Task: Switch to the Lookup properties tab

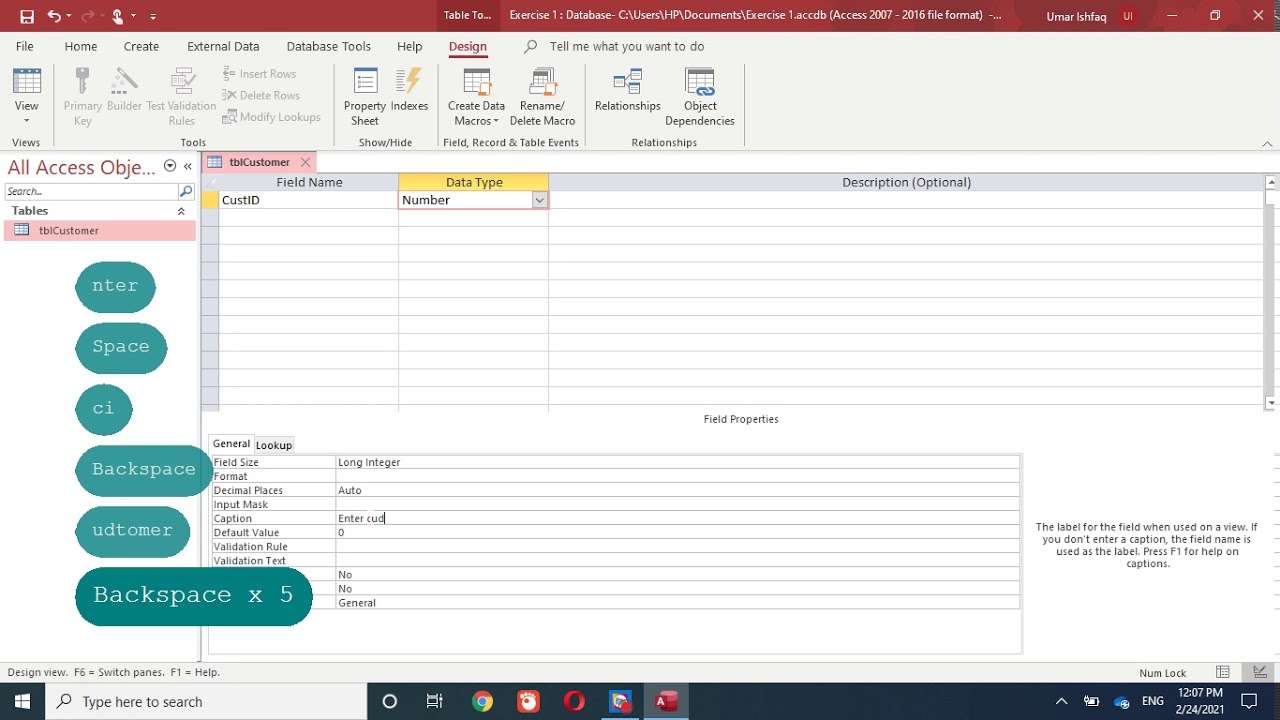Action: [x=273, y=445]
